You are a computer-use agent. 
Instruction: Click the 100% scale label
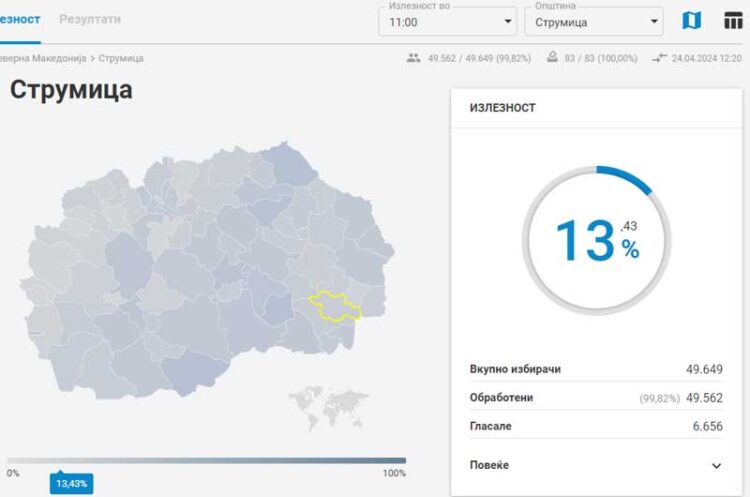click(x=394, y=473)
